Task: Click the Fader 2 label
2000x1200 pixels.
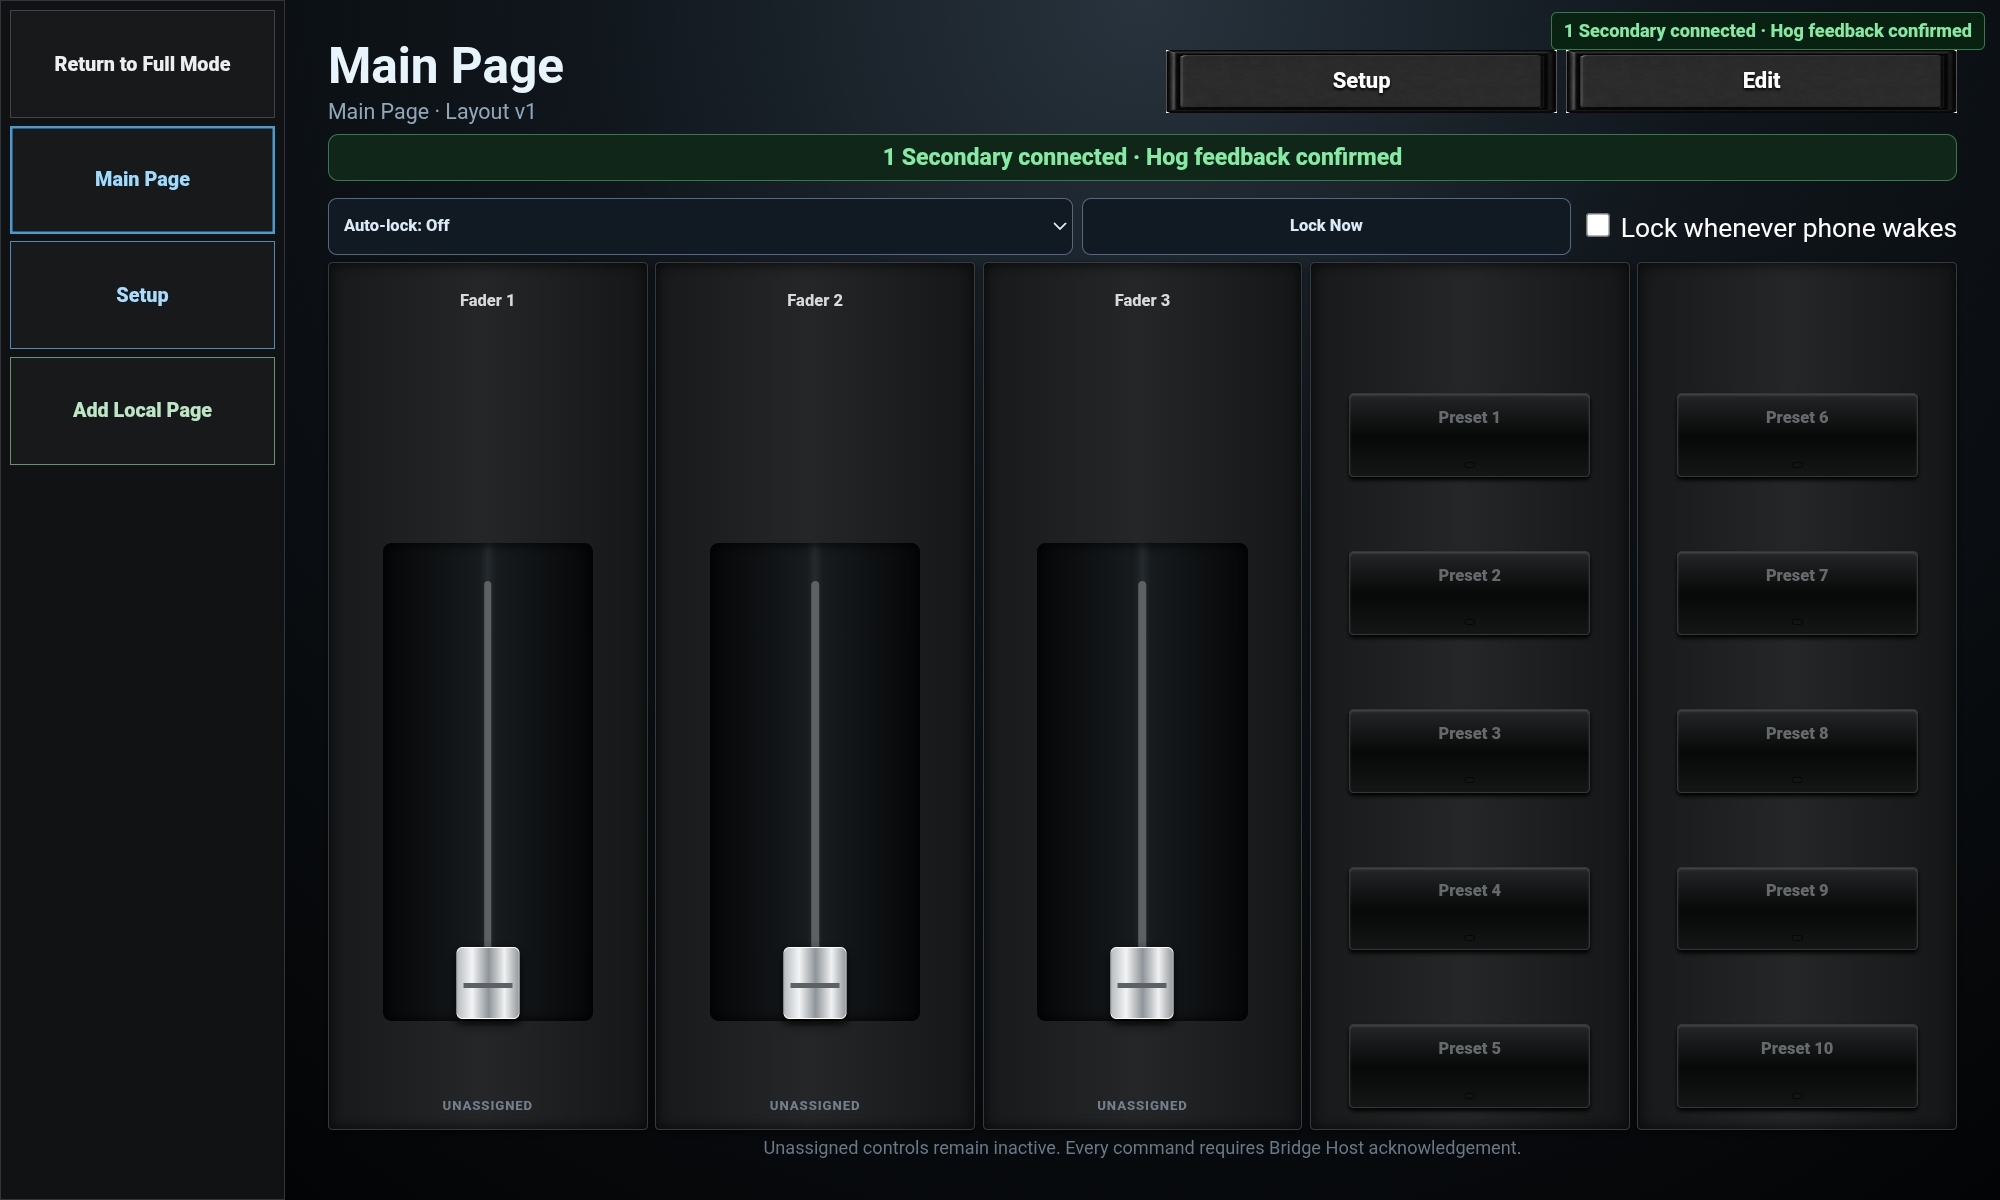Action: [x=815, y=300]
